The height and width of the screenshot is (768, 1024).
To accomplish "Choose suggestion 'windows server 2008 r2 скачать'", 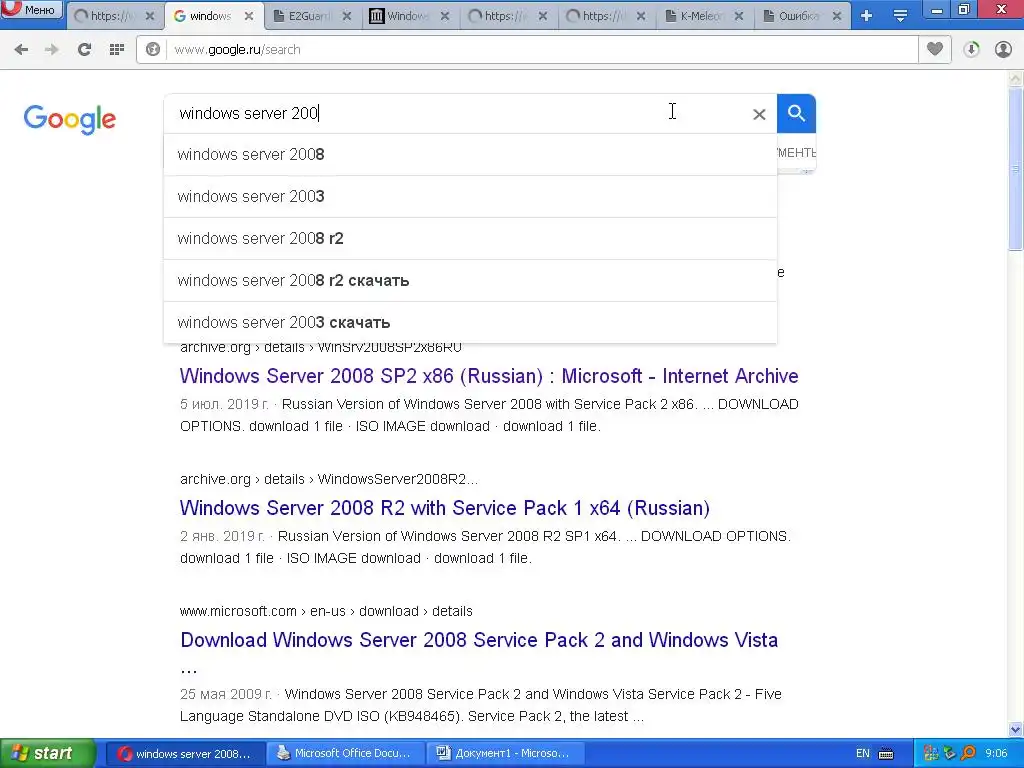I will click(470, 280).
